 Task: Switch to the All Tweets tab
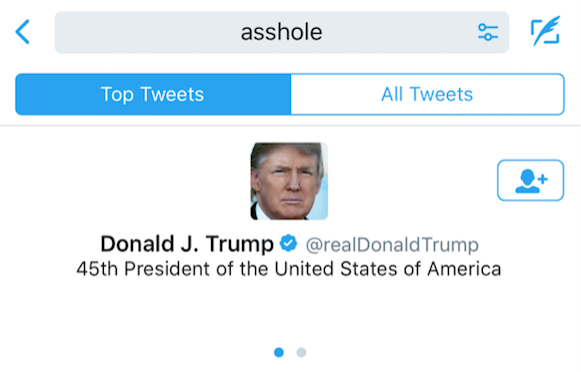pyautogui.click(x=428, y=94)
